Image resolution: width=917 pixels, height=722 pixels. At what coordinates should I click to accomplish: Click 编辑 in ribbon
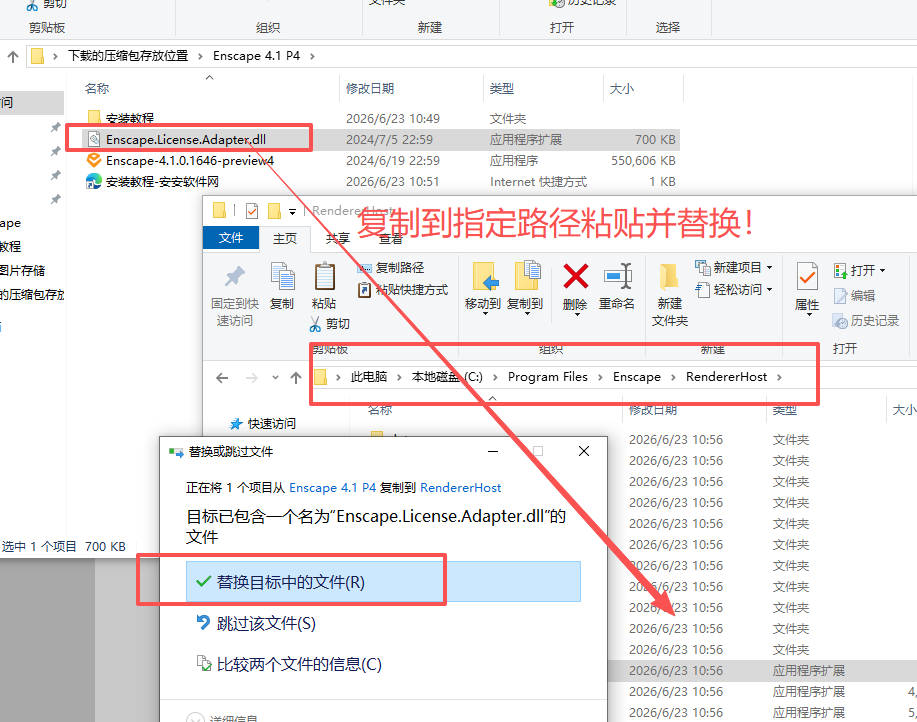tap(854, 296)
